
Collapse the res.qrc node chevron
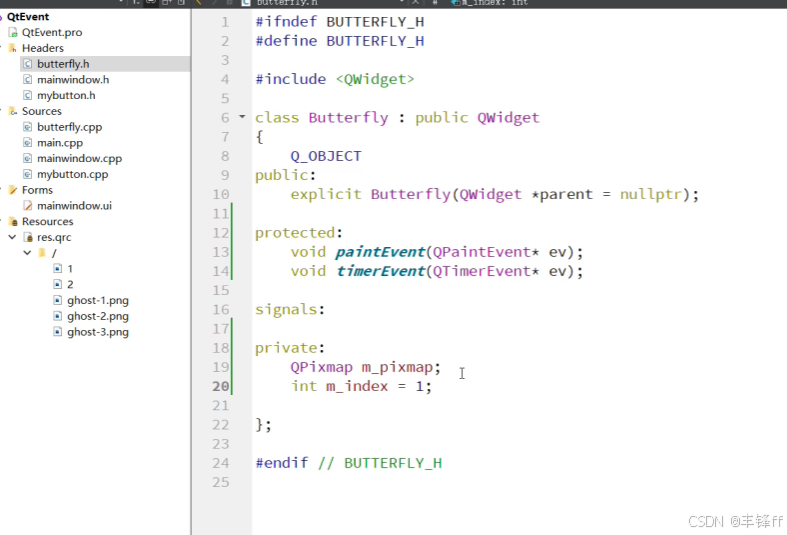12,237
